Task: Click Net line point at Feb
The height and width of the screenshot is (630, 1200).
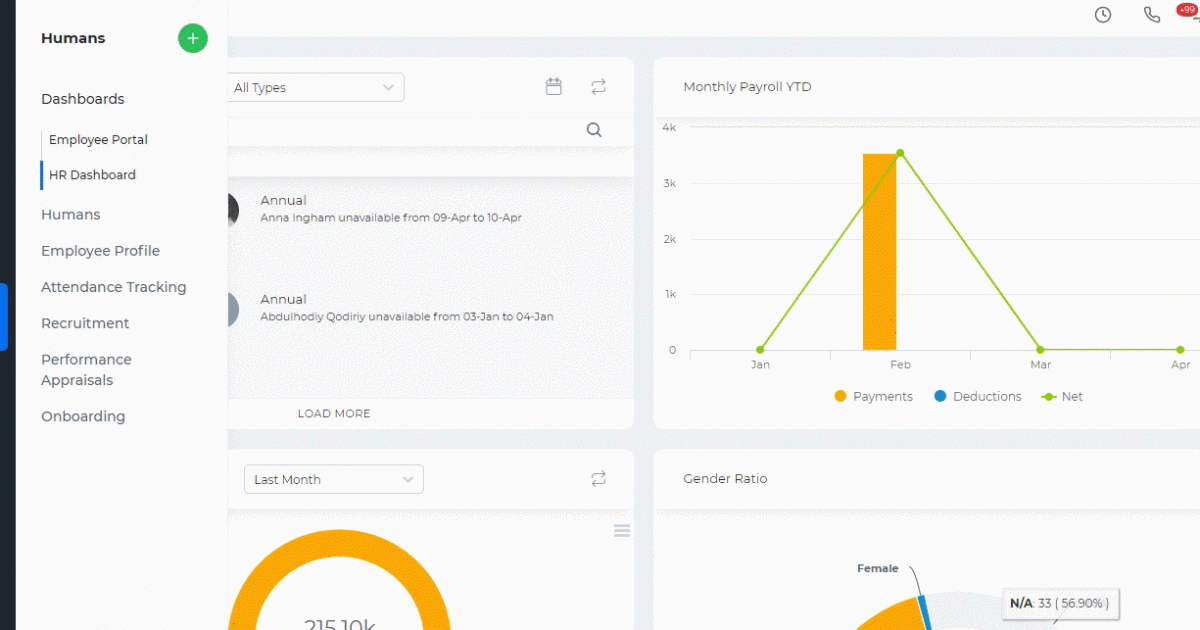Action: [x=900, y=153]
